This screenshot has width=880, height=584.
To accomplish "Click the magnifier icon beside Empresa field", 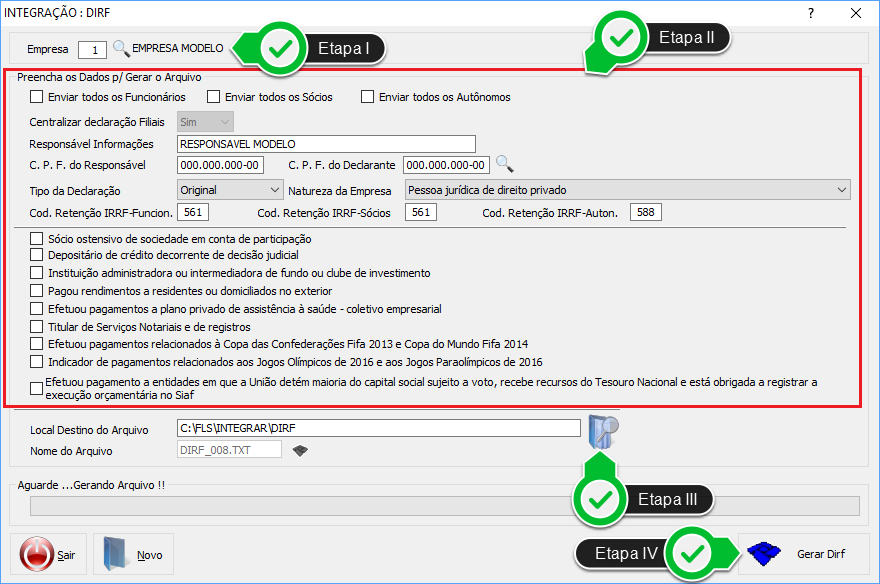I will 121,48.
